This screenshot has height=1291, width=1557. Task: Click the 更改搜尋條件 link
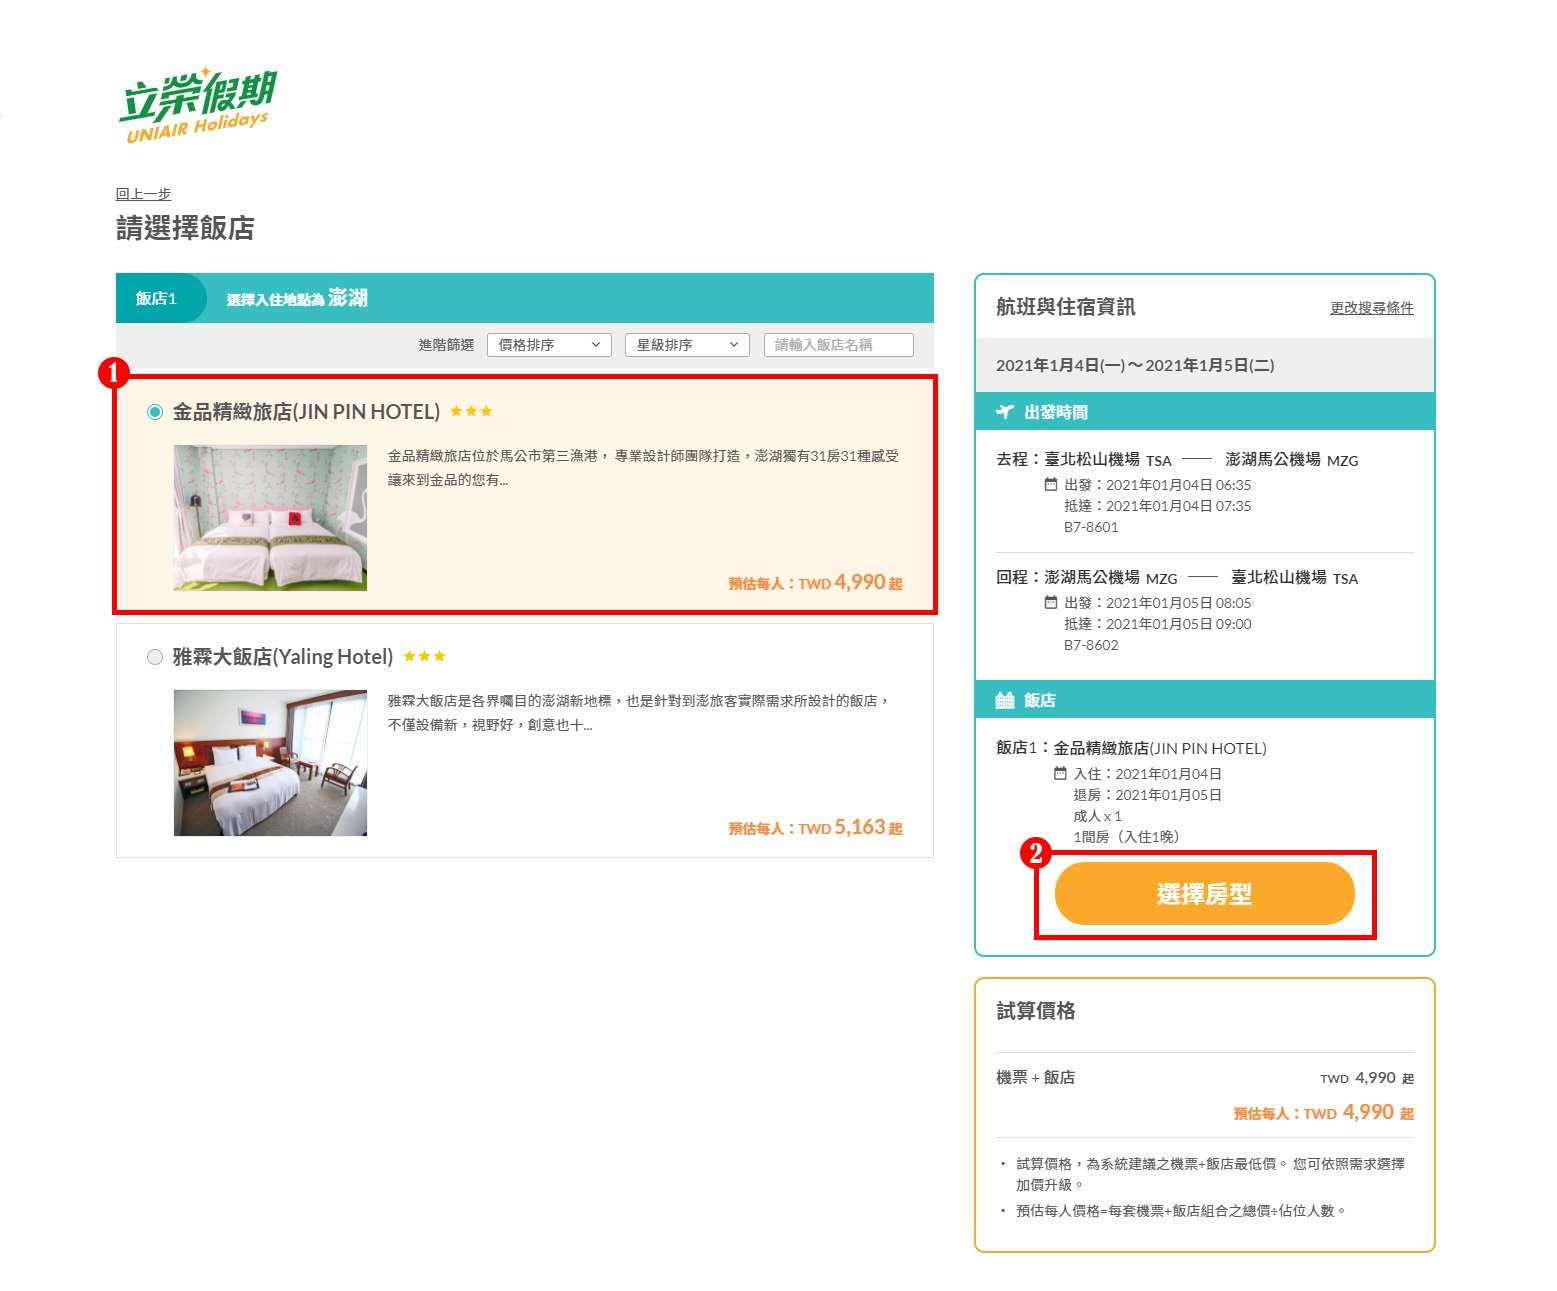[1371, 308]
